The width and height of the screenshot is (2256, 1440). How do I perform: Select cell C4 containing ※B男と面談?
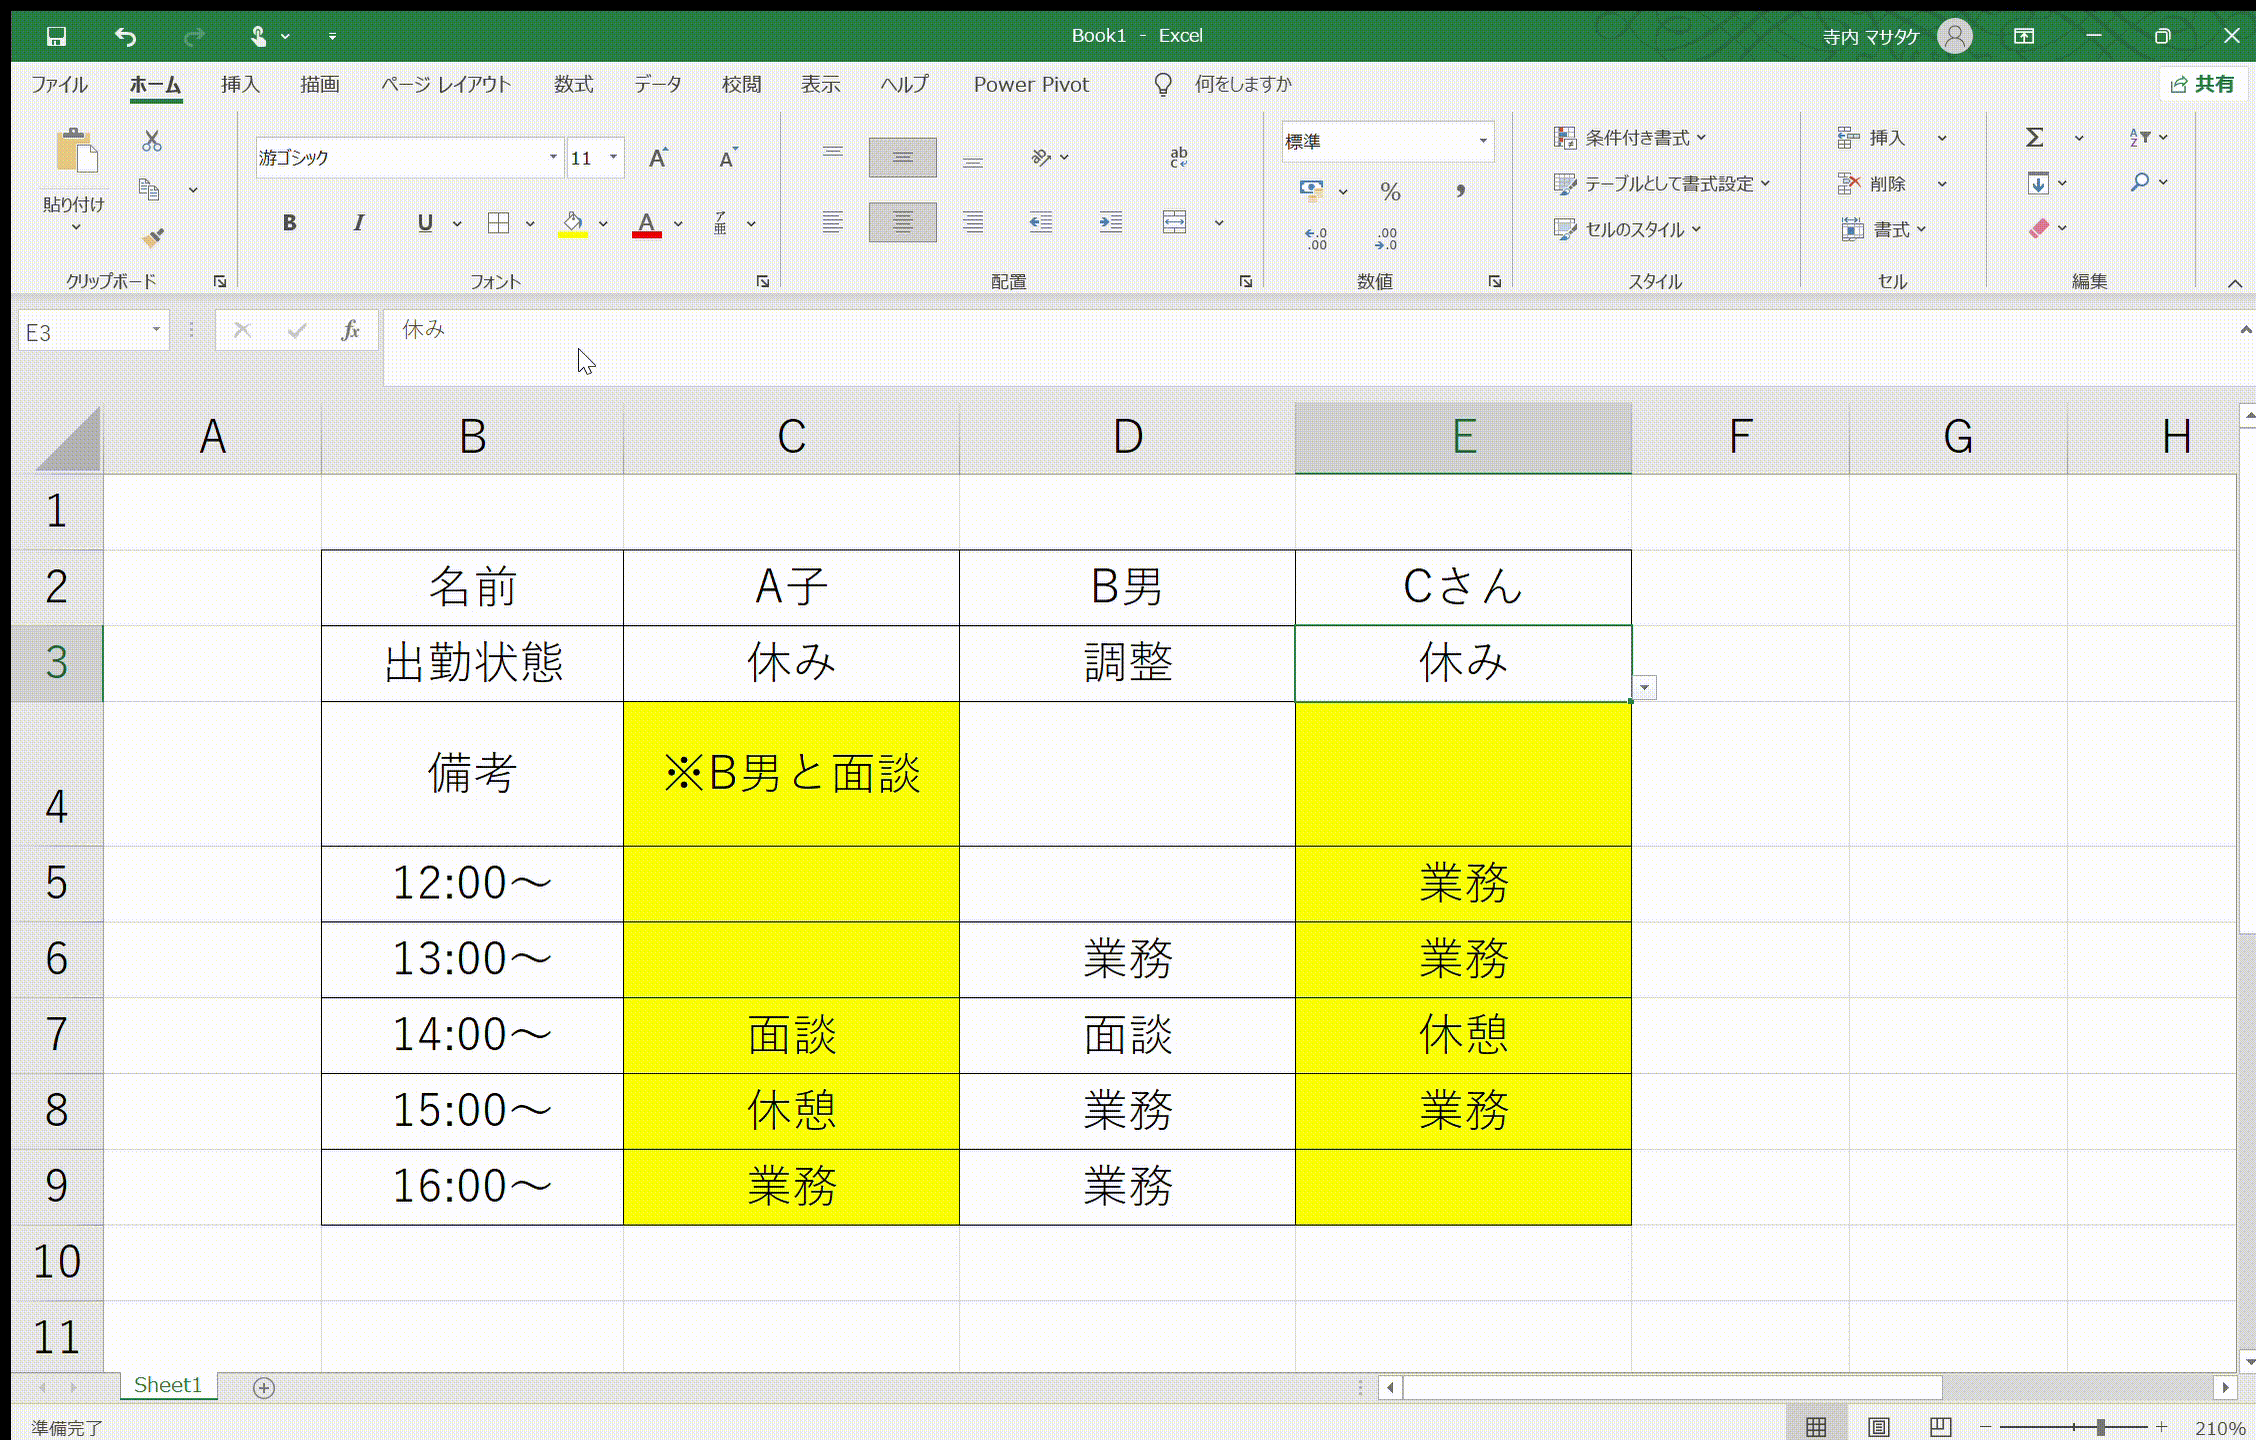(x=791, y=773)
